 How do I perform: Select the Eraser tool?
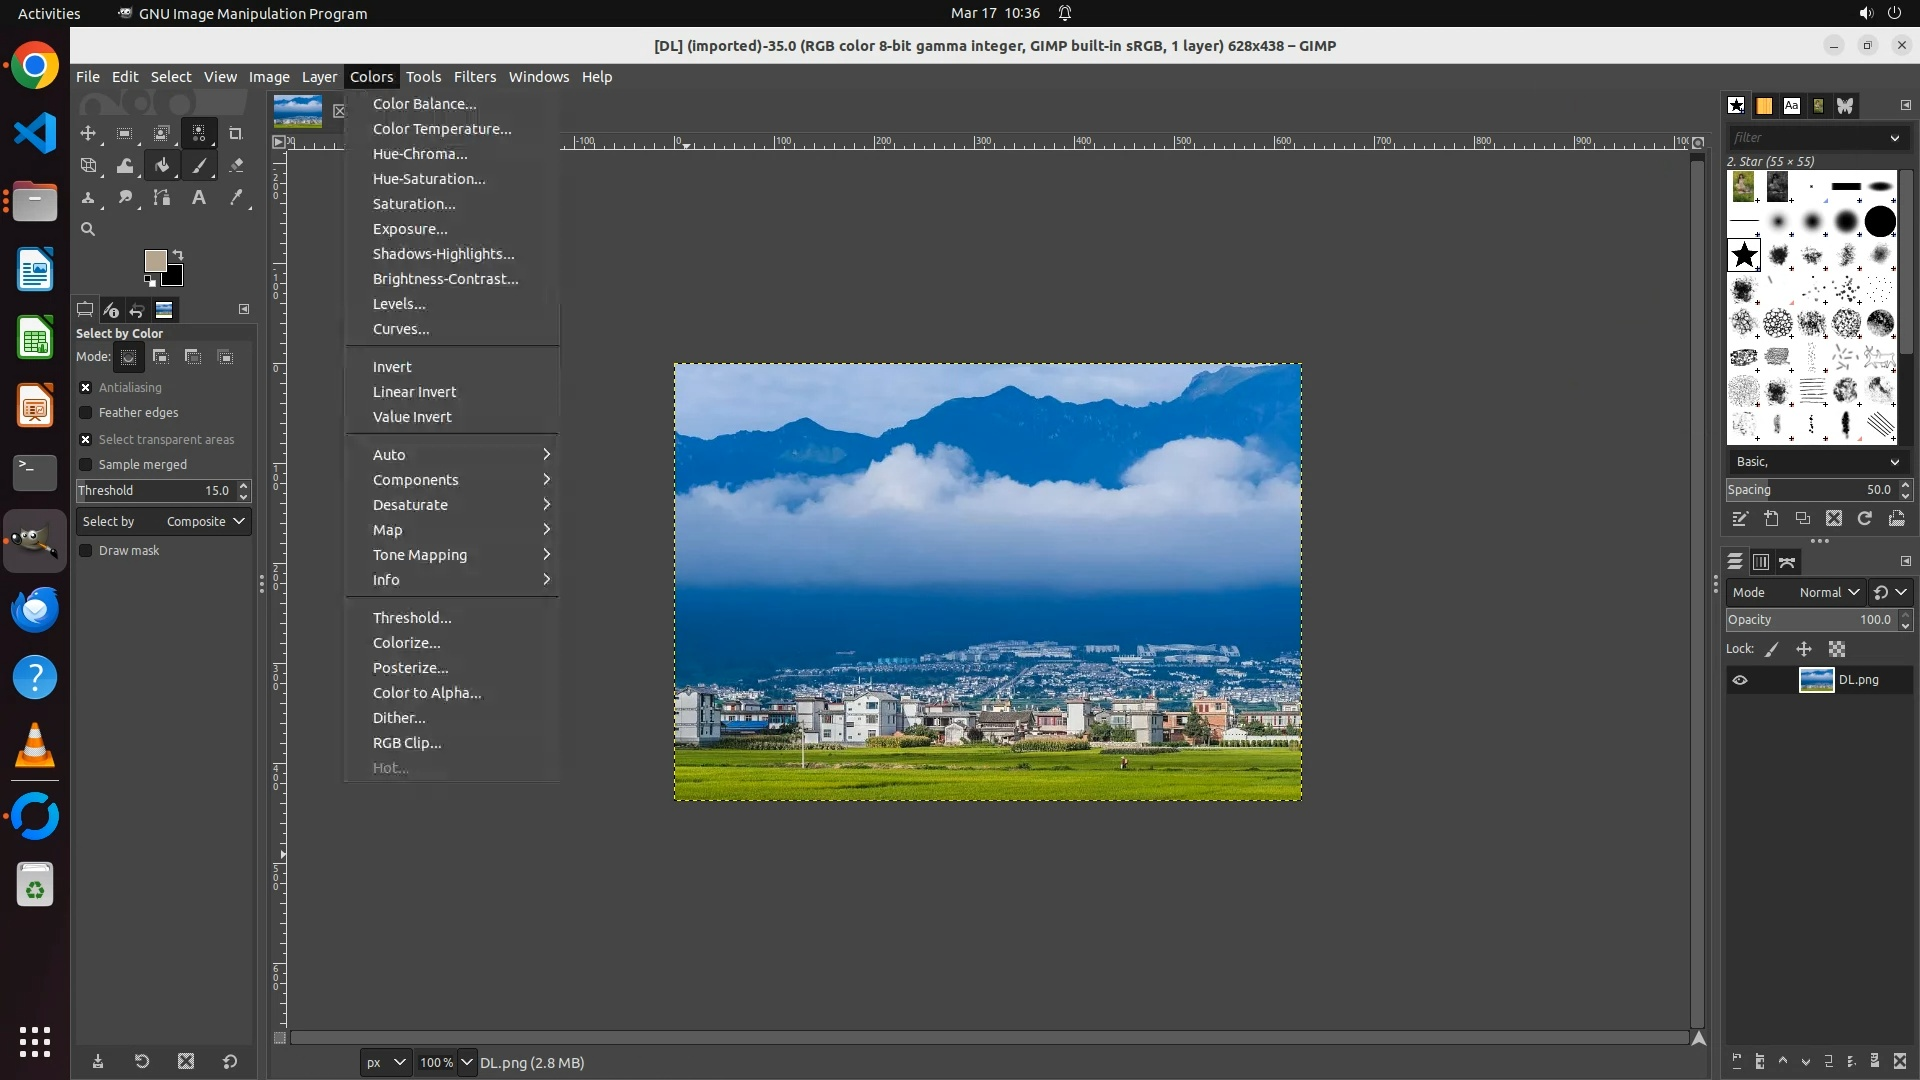tap(236, 166)
